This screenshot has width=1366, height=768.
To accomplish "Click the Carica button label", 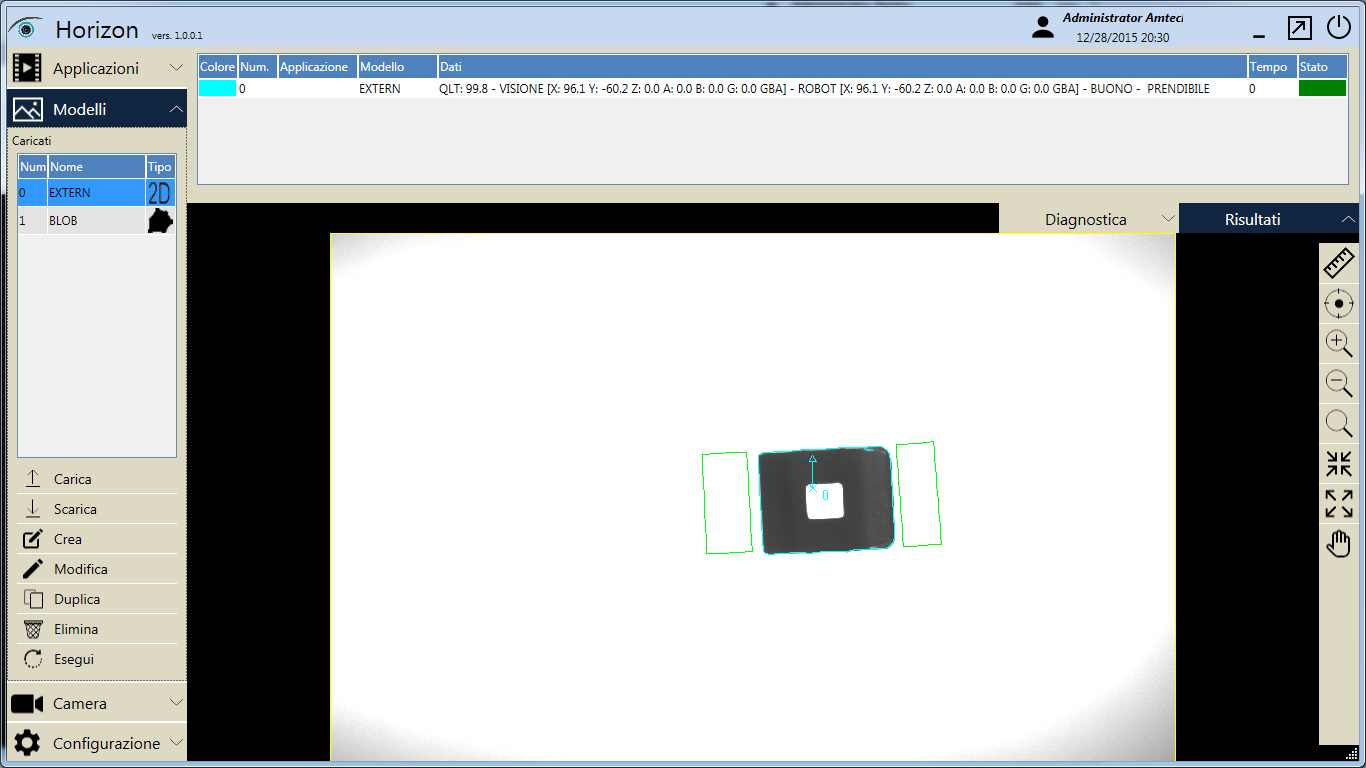I will pos(73,479).
